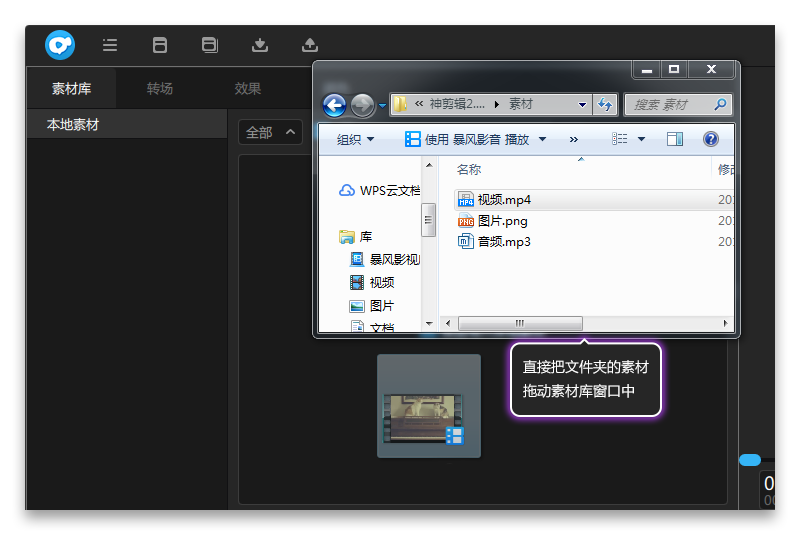Open the hamburger menu icon
Viewport: 800px width, 535px height.
point(110,45)
